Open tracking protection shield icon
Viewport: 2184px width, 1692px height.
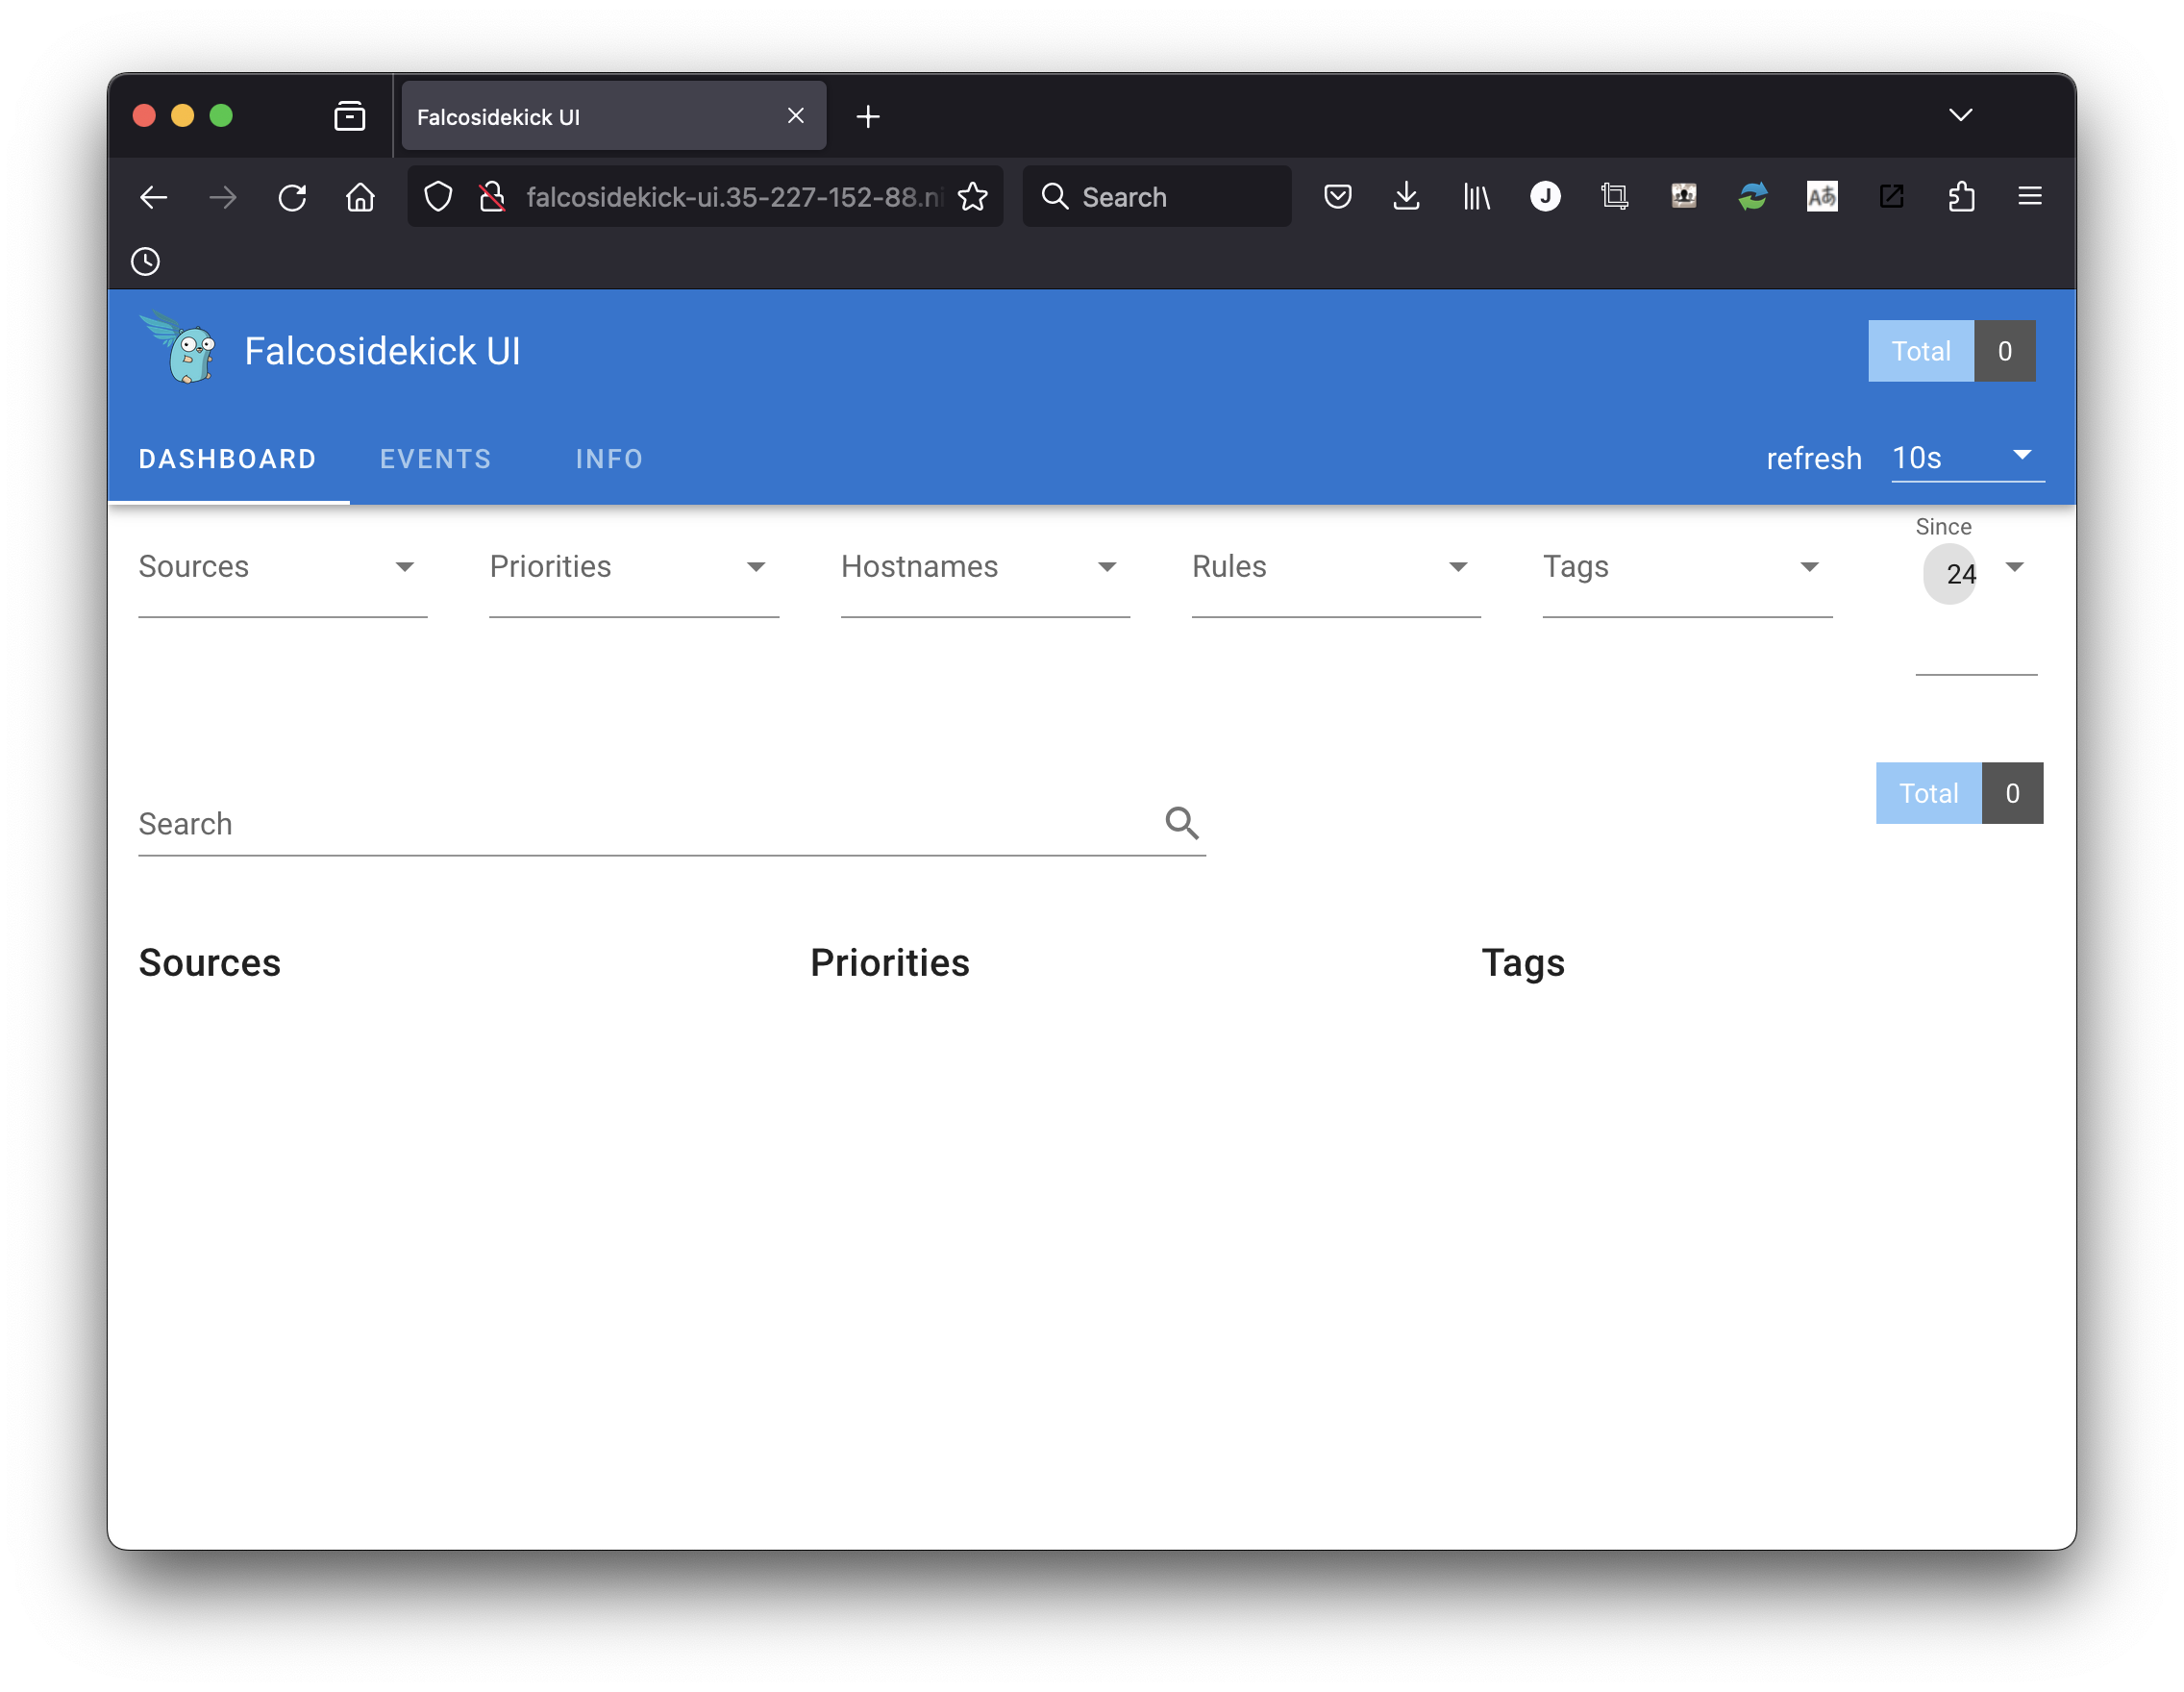pos(438,197)
